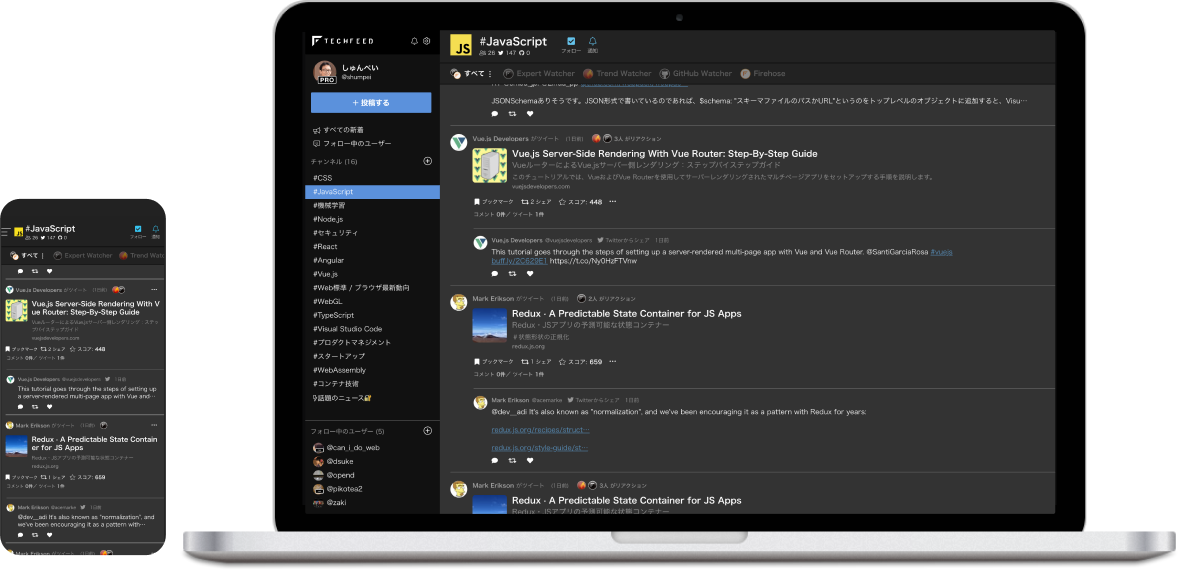
Task: Click Vue.js Developers avatar beside article on laptop
Action: (459, 142)
